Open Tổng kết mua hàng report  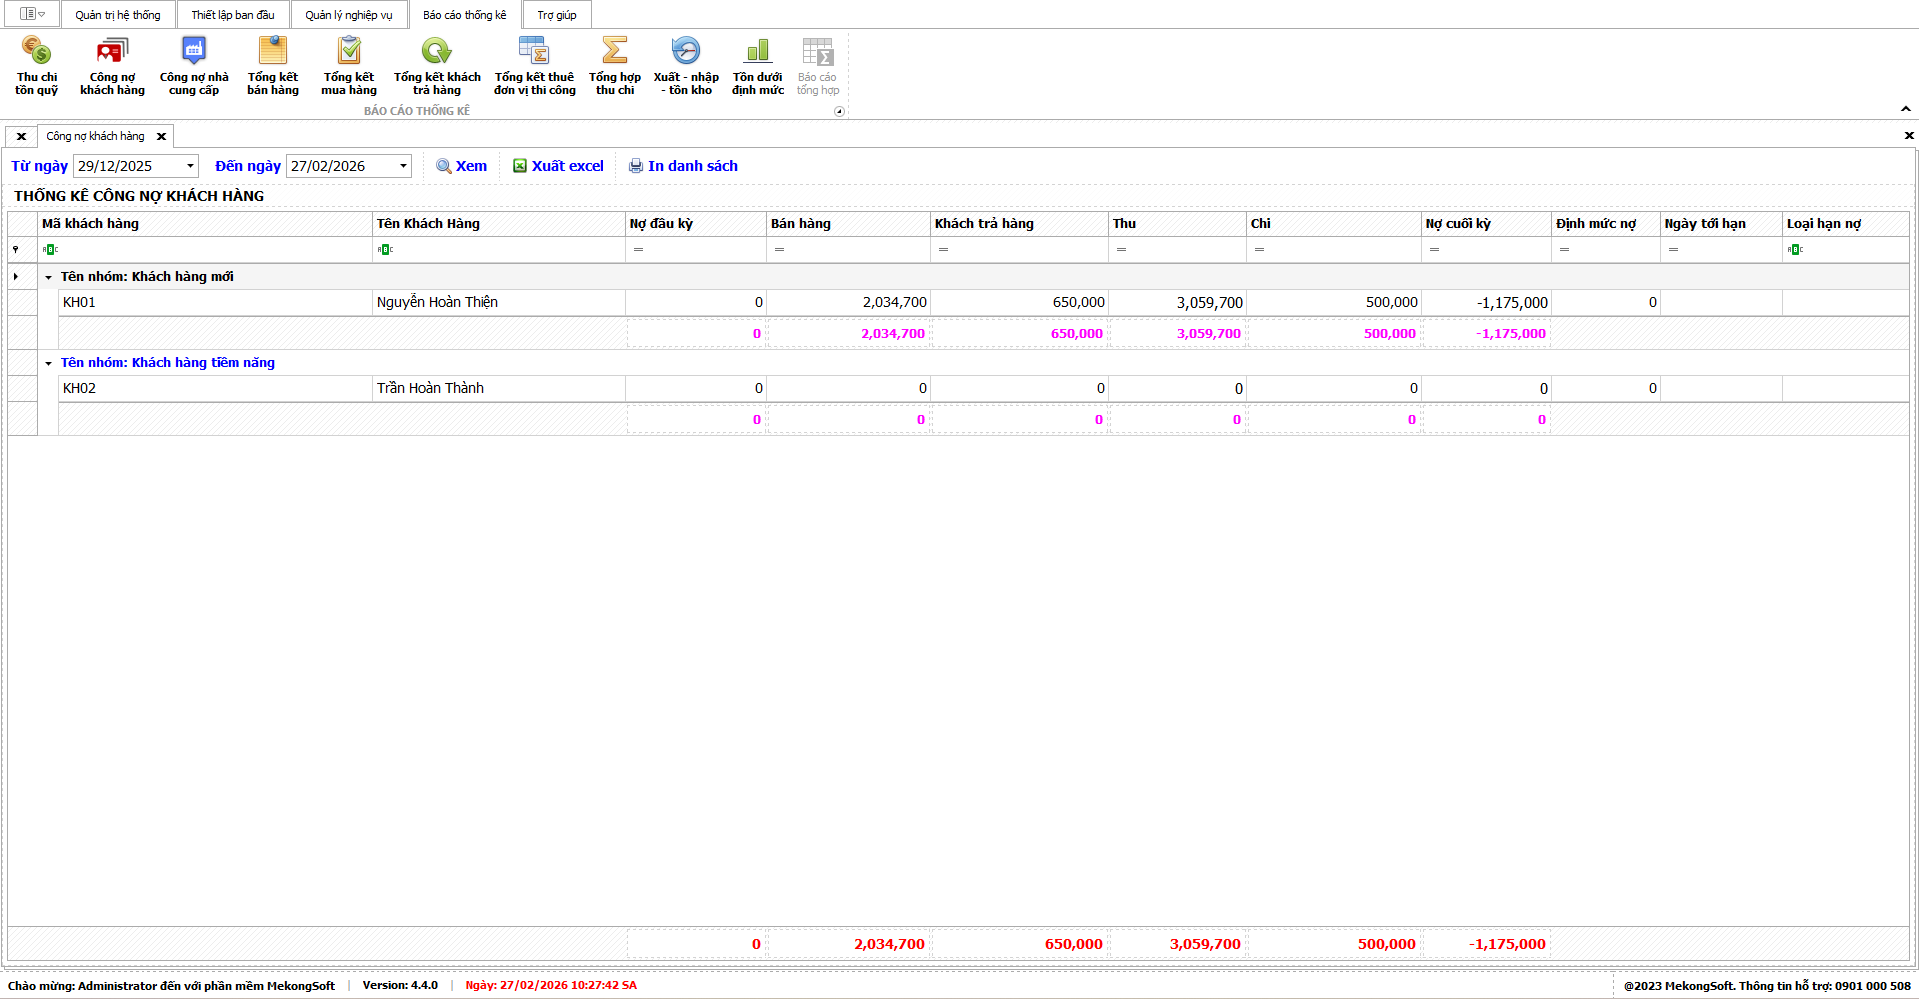point(349,66)
